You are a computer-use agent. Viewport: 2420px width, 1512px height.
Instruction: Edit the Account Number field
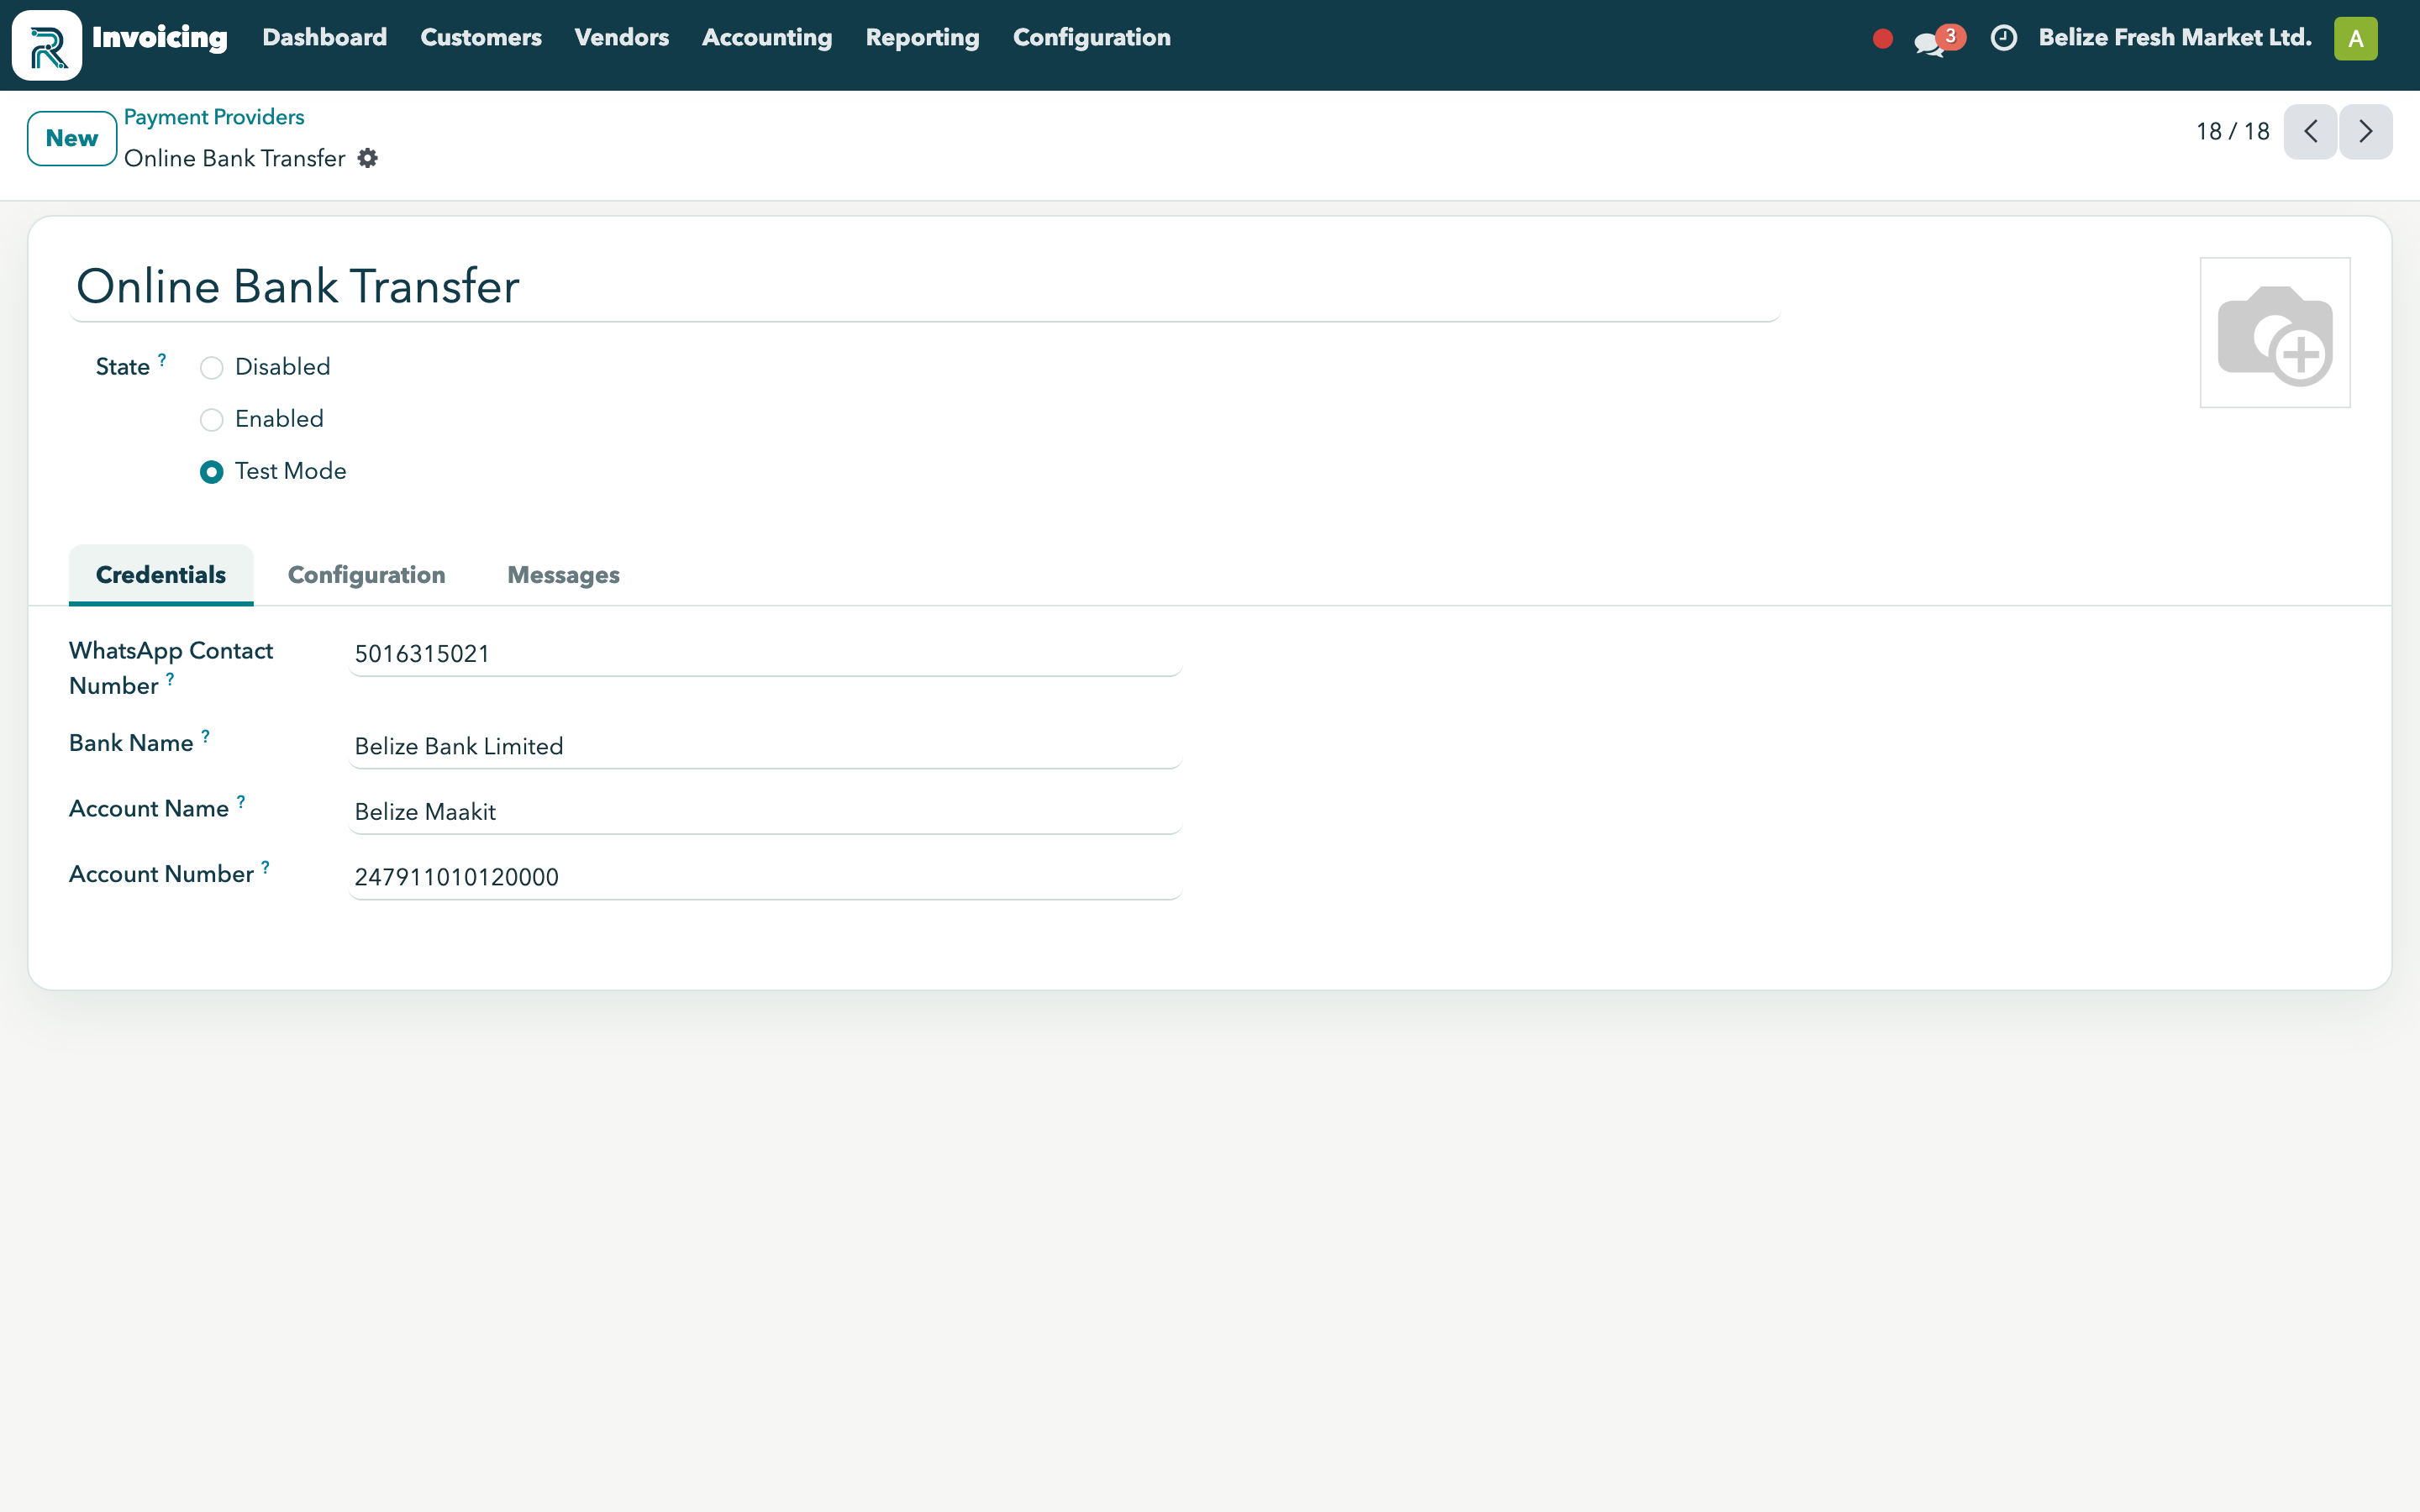coord(765,877)
